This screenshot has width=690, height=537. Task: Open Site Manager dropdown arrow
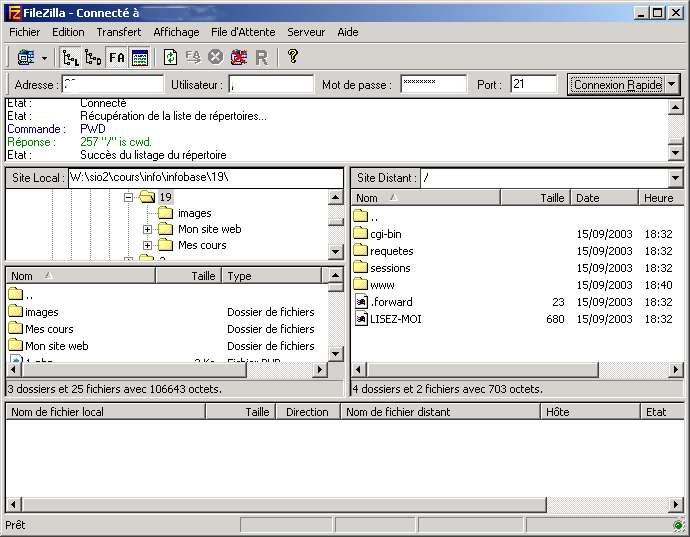click(x=44, y=58)
